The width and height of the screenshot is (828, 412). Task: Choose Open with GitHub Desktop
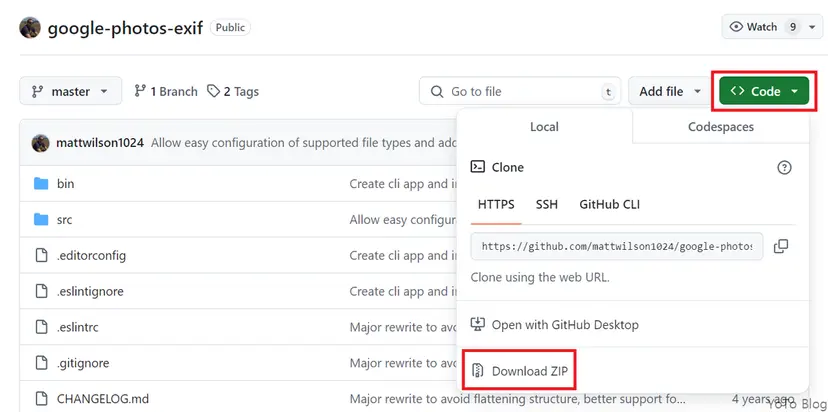[x=564, y=325]
